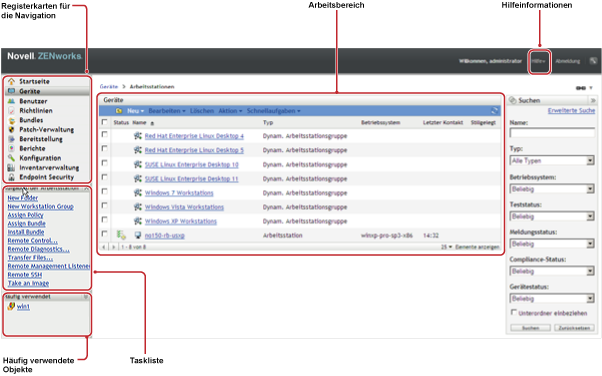Check SUSE Linux Enterprise Desktop 11 row

coord(104,177)
